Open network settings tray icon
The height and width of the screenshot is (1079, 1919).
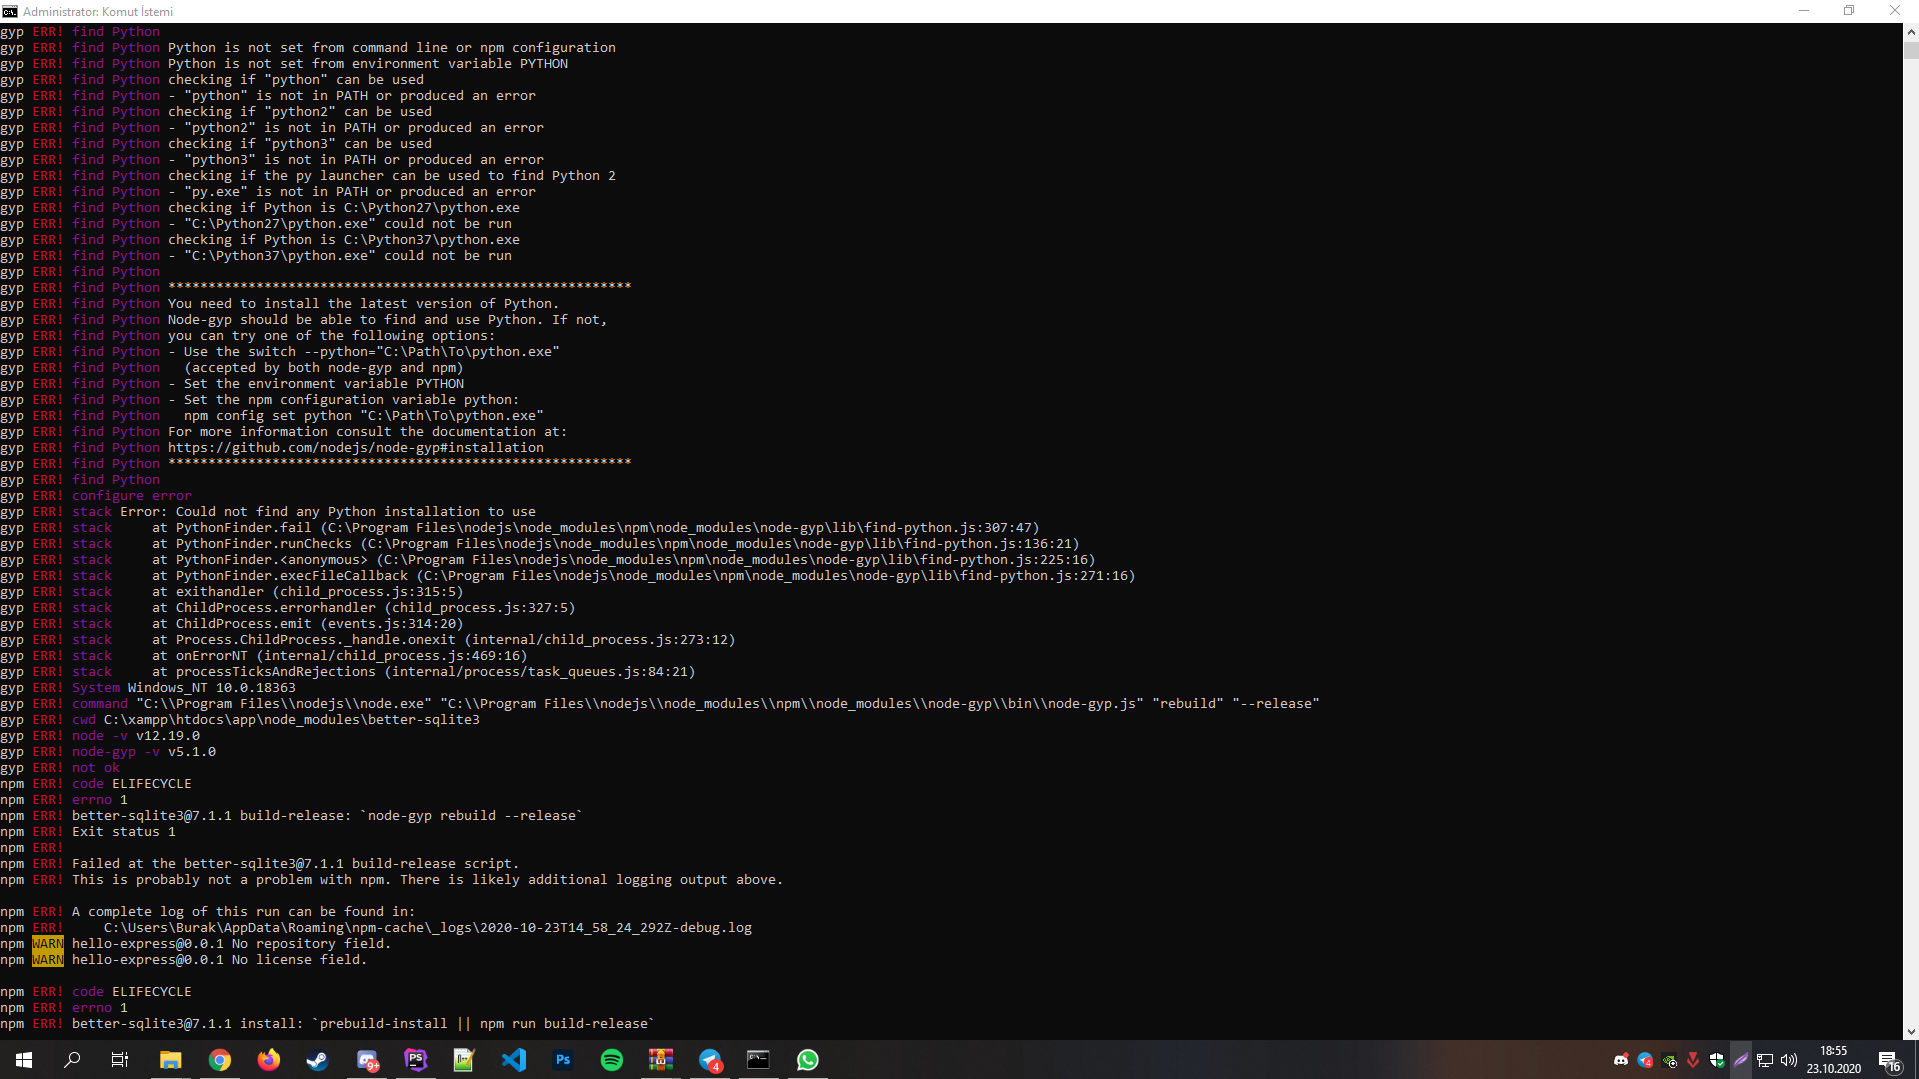coord(1765,1060)
